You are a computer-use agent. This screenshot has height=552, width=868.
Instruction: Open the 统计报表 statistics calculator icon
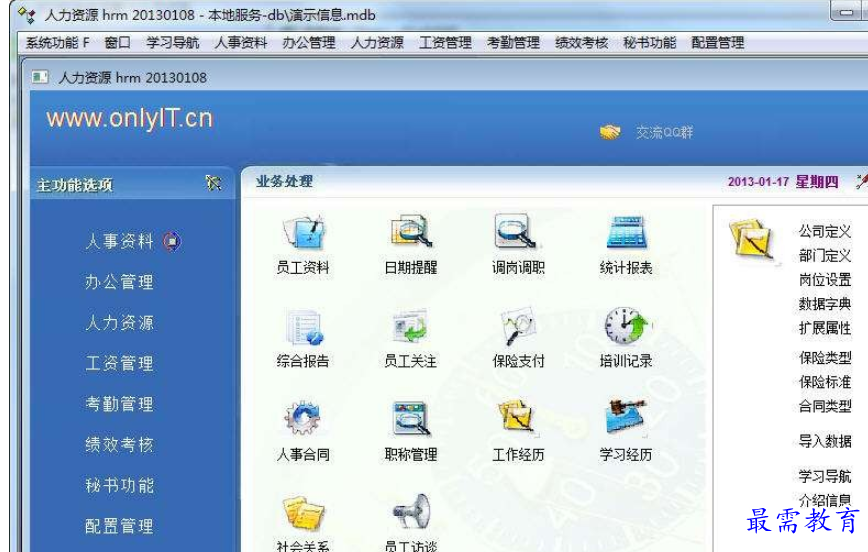point(626,231)
